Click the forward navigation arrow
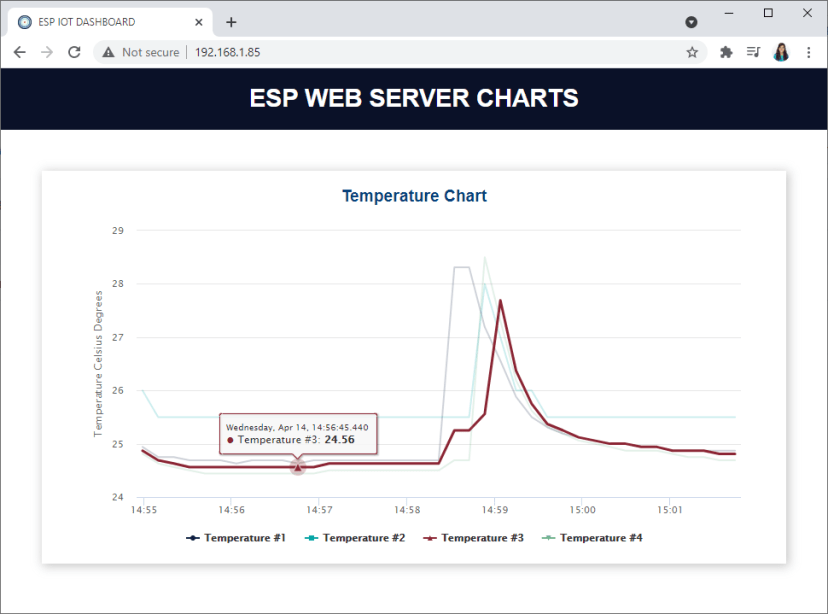Screen dimensions: 828x614 (47, 52)
